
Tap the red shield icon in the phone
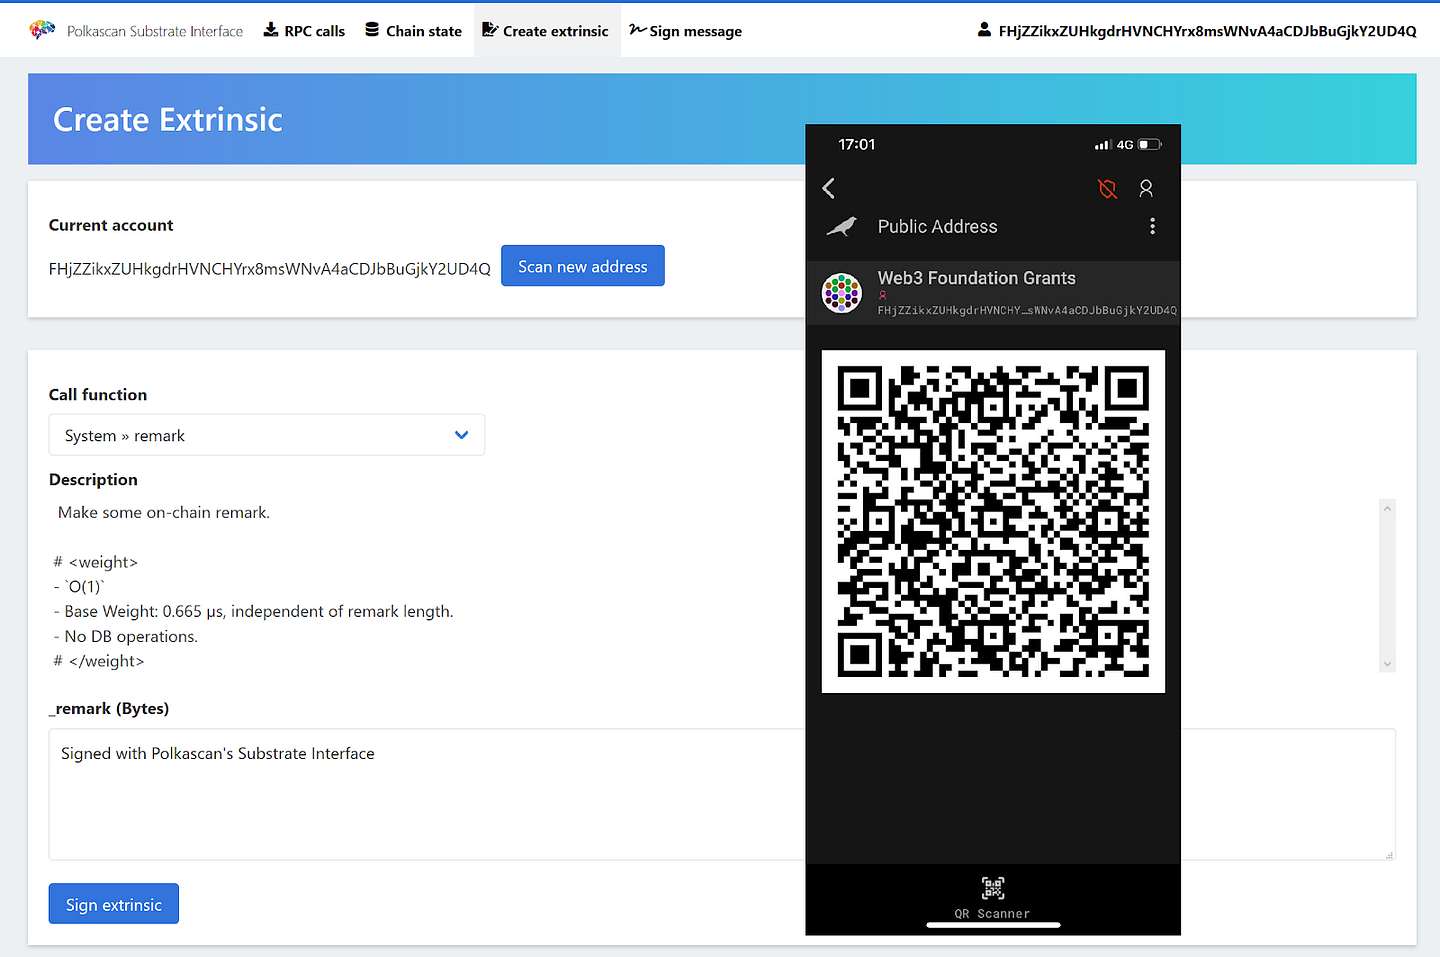1107,188
